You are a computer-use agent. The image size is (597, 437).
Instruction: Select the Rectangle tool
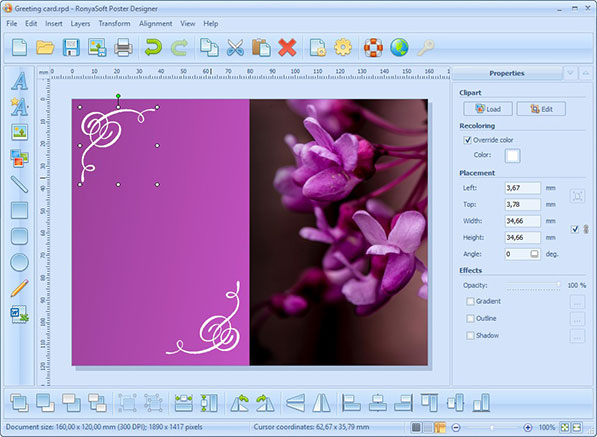click(19, 210)
